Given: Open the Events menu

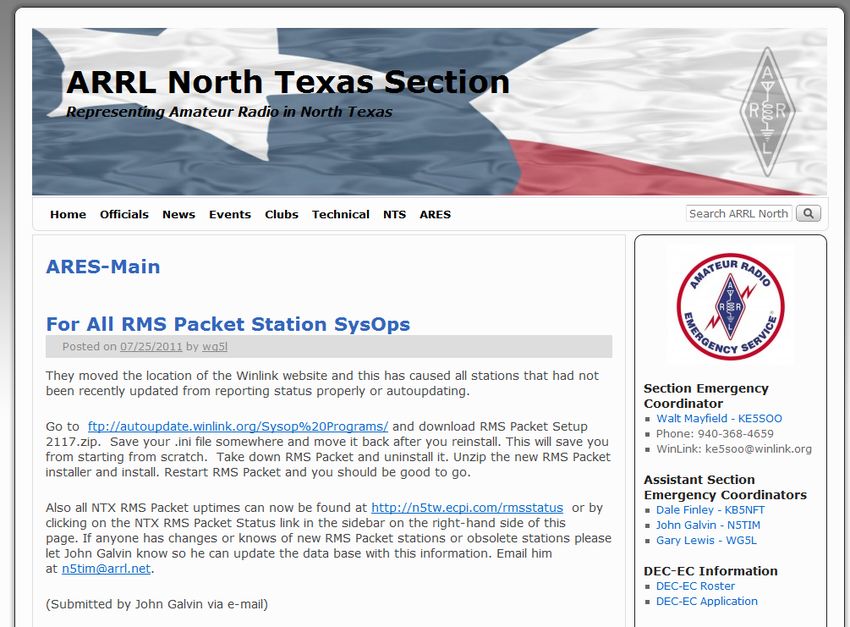Looking at the screenshot, I should click(x=230, y=215).
